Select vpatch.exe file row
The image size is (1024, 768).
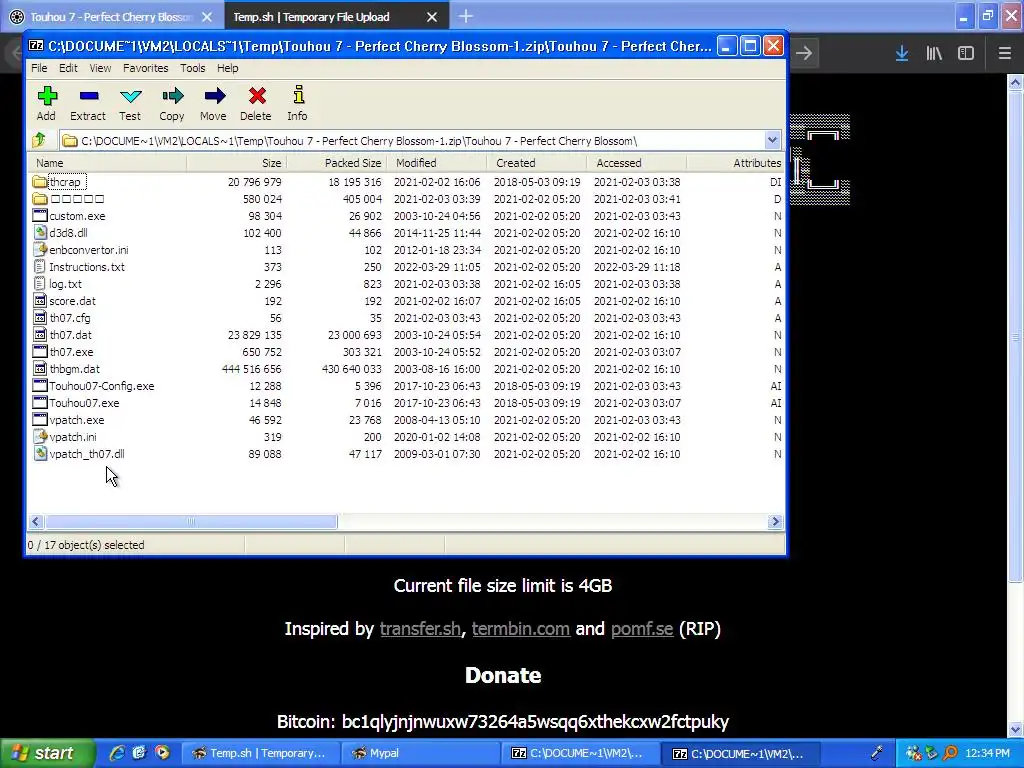click(406, 420)
